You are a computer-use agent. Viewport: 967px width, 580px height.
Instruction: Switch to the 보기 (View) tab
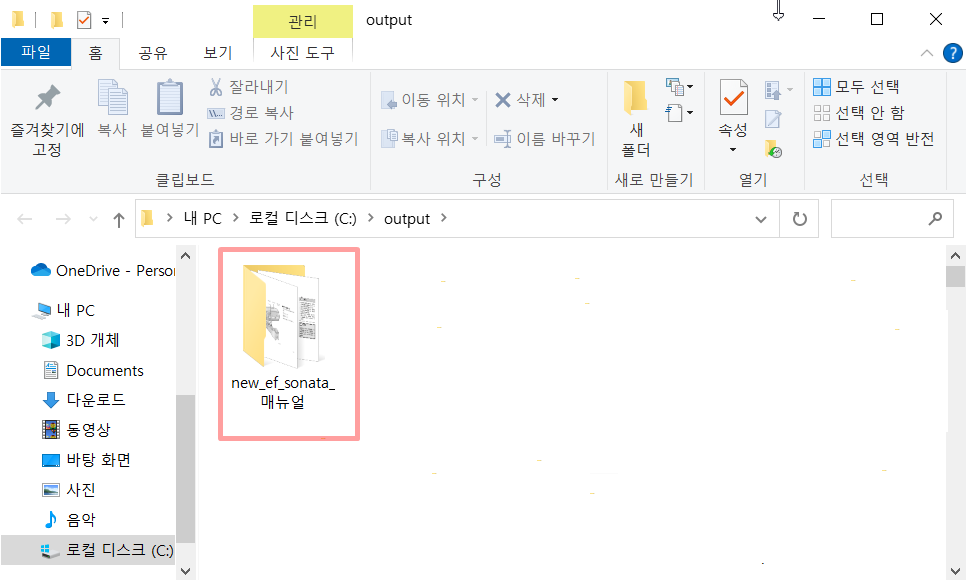[x=218, y=53]
